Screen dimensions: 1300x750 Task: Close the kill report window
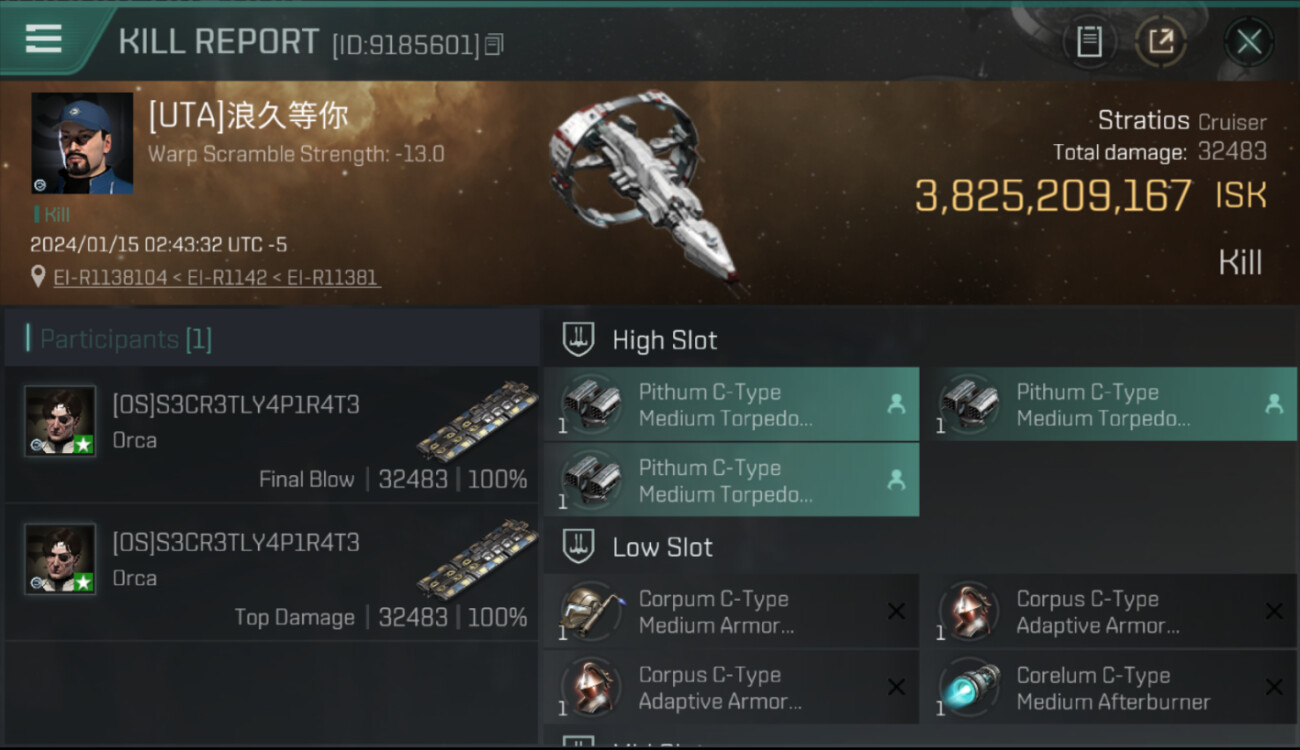pyautogui.click(x=1249, y=42)
